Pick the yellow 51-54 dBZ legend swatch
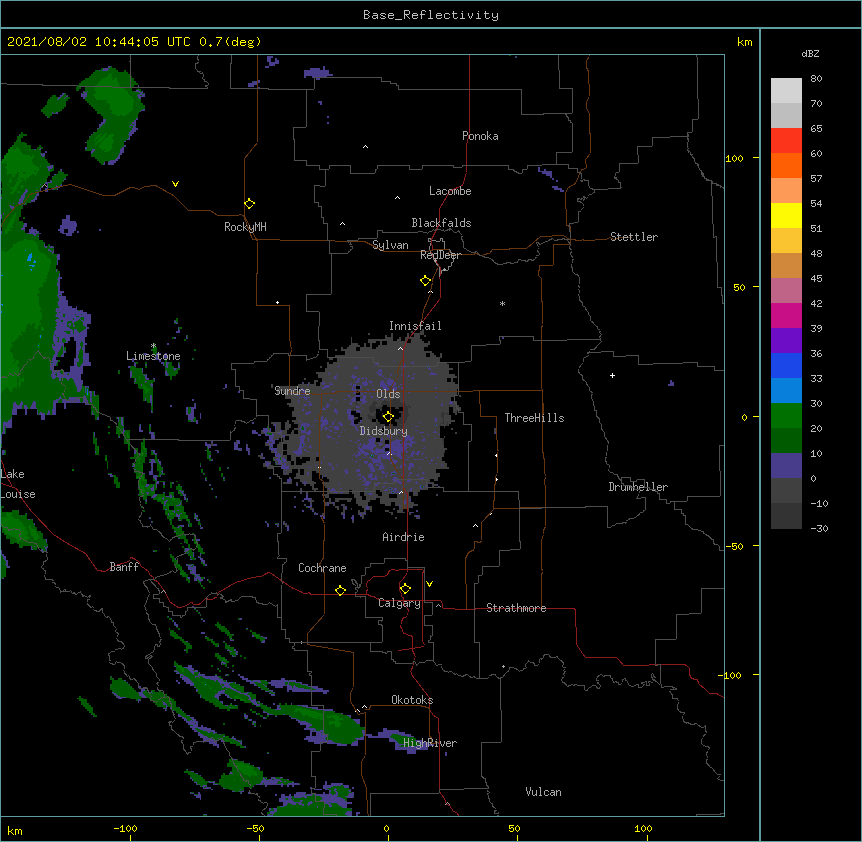The height and width of the screenshot is (842, 862). [786, 215]
